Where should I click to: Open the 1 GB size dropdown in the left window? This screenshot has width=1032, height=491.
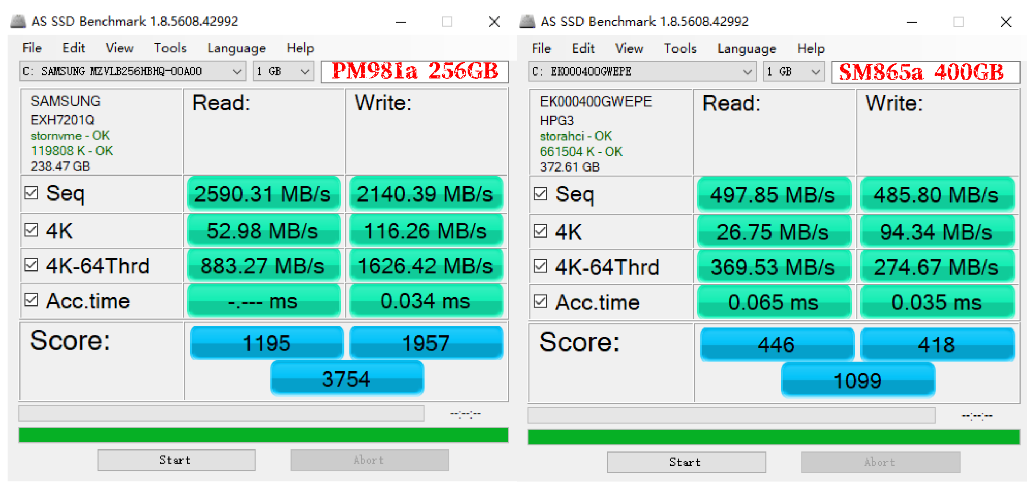pyautogui.click(x=283, y=71)
